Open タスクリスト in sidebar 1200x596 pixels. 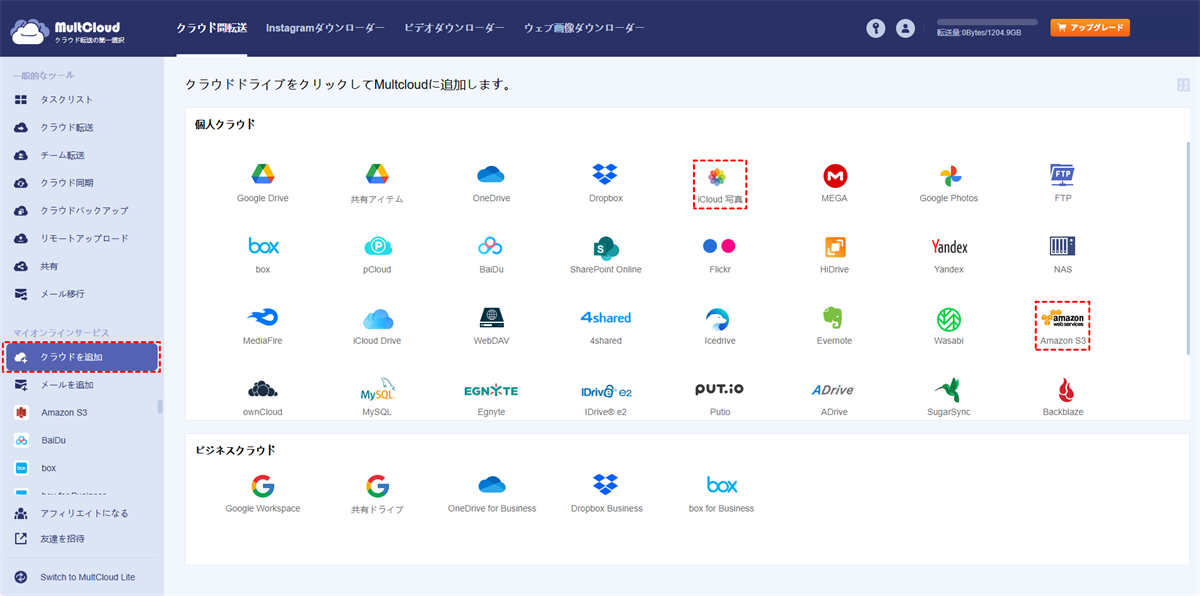(66, 100)
